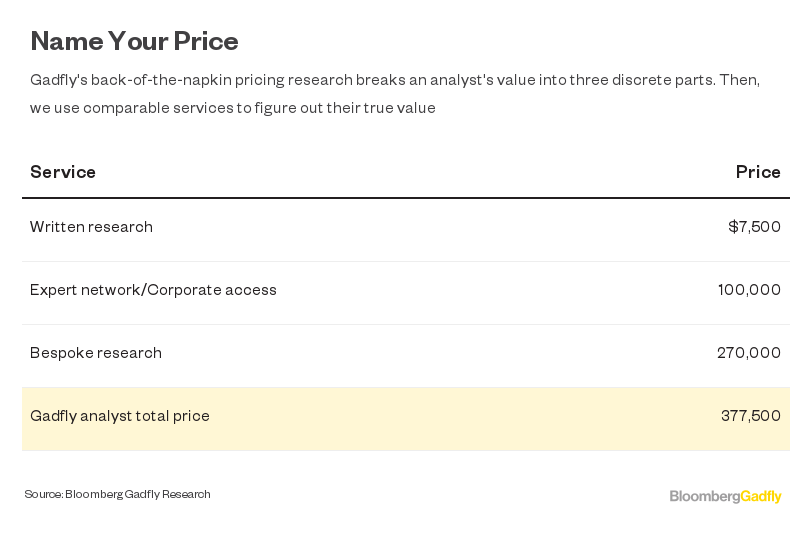Select Expert network/Corporate access row label

point(153,290)
